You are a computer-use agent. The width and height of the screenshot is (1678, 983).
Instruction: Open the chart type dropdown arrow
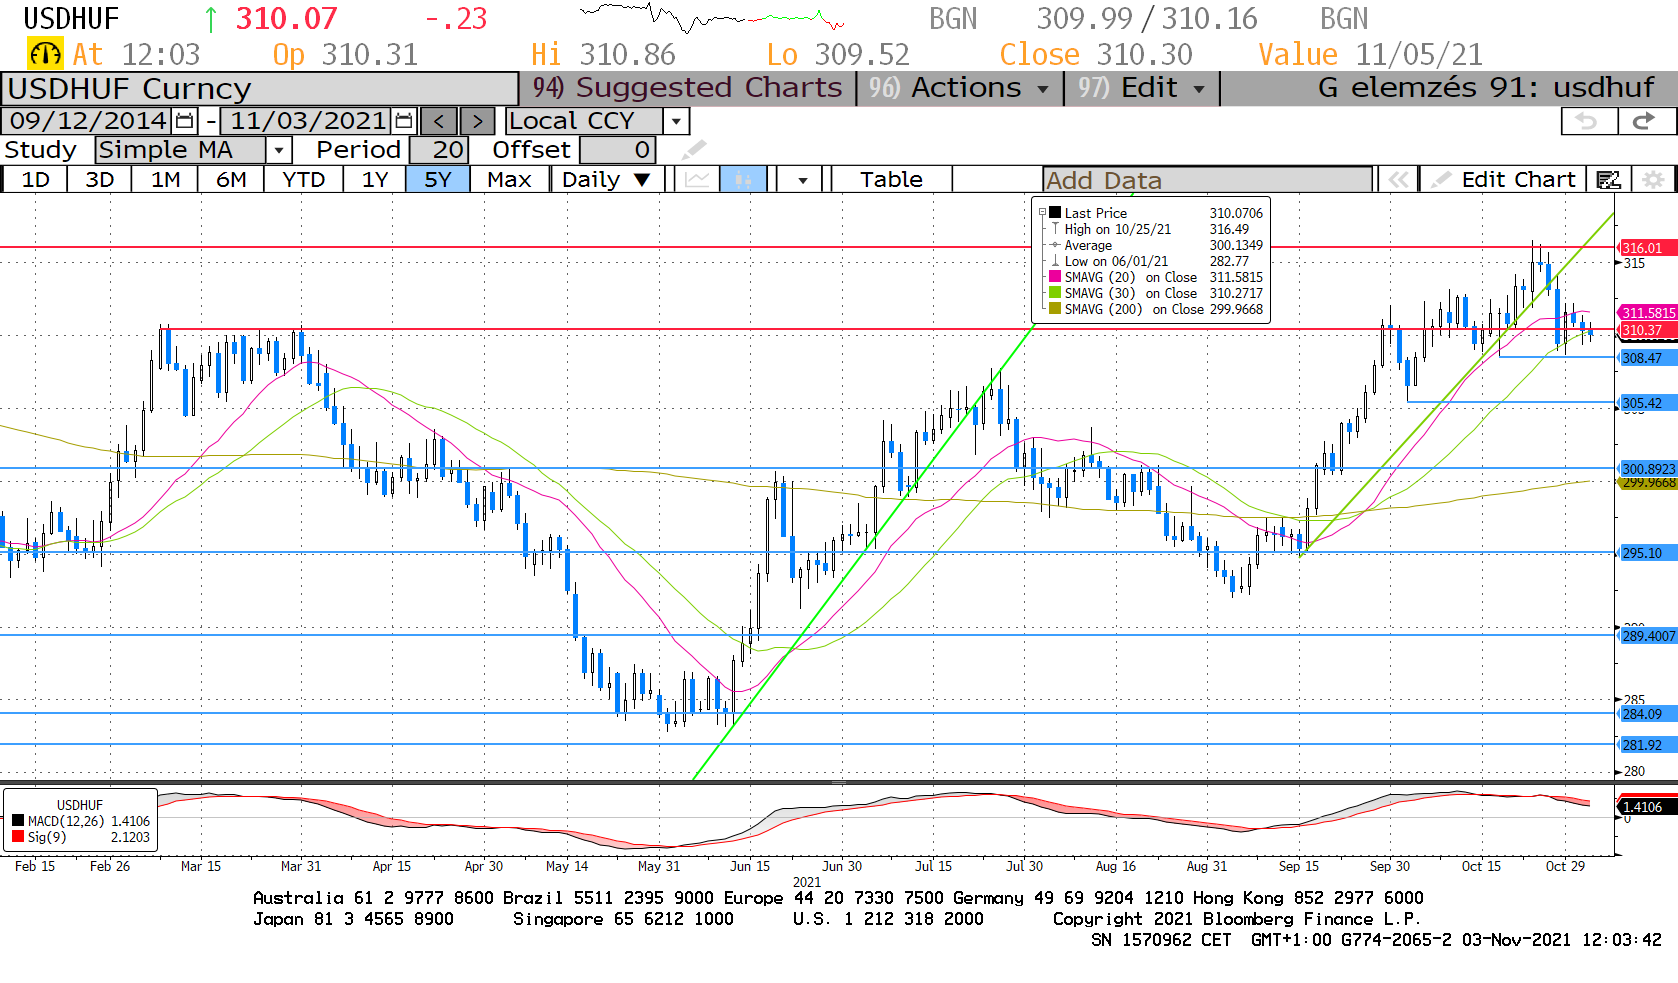803,180
